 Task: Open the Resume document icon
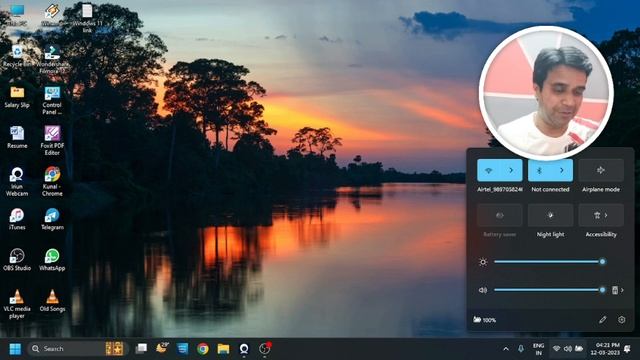17,138
